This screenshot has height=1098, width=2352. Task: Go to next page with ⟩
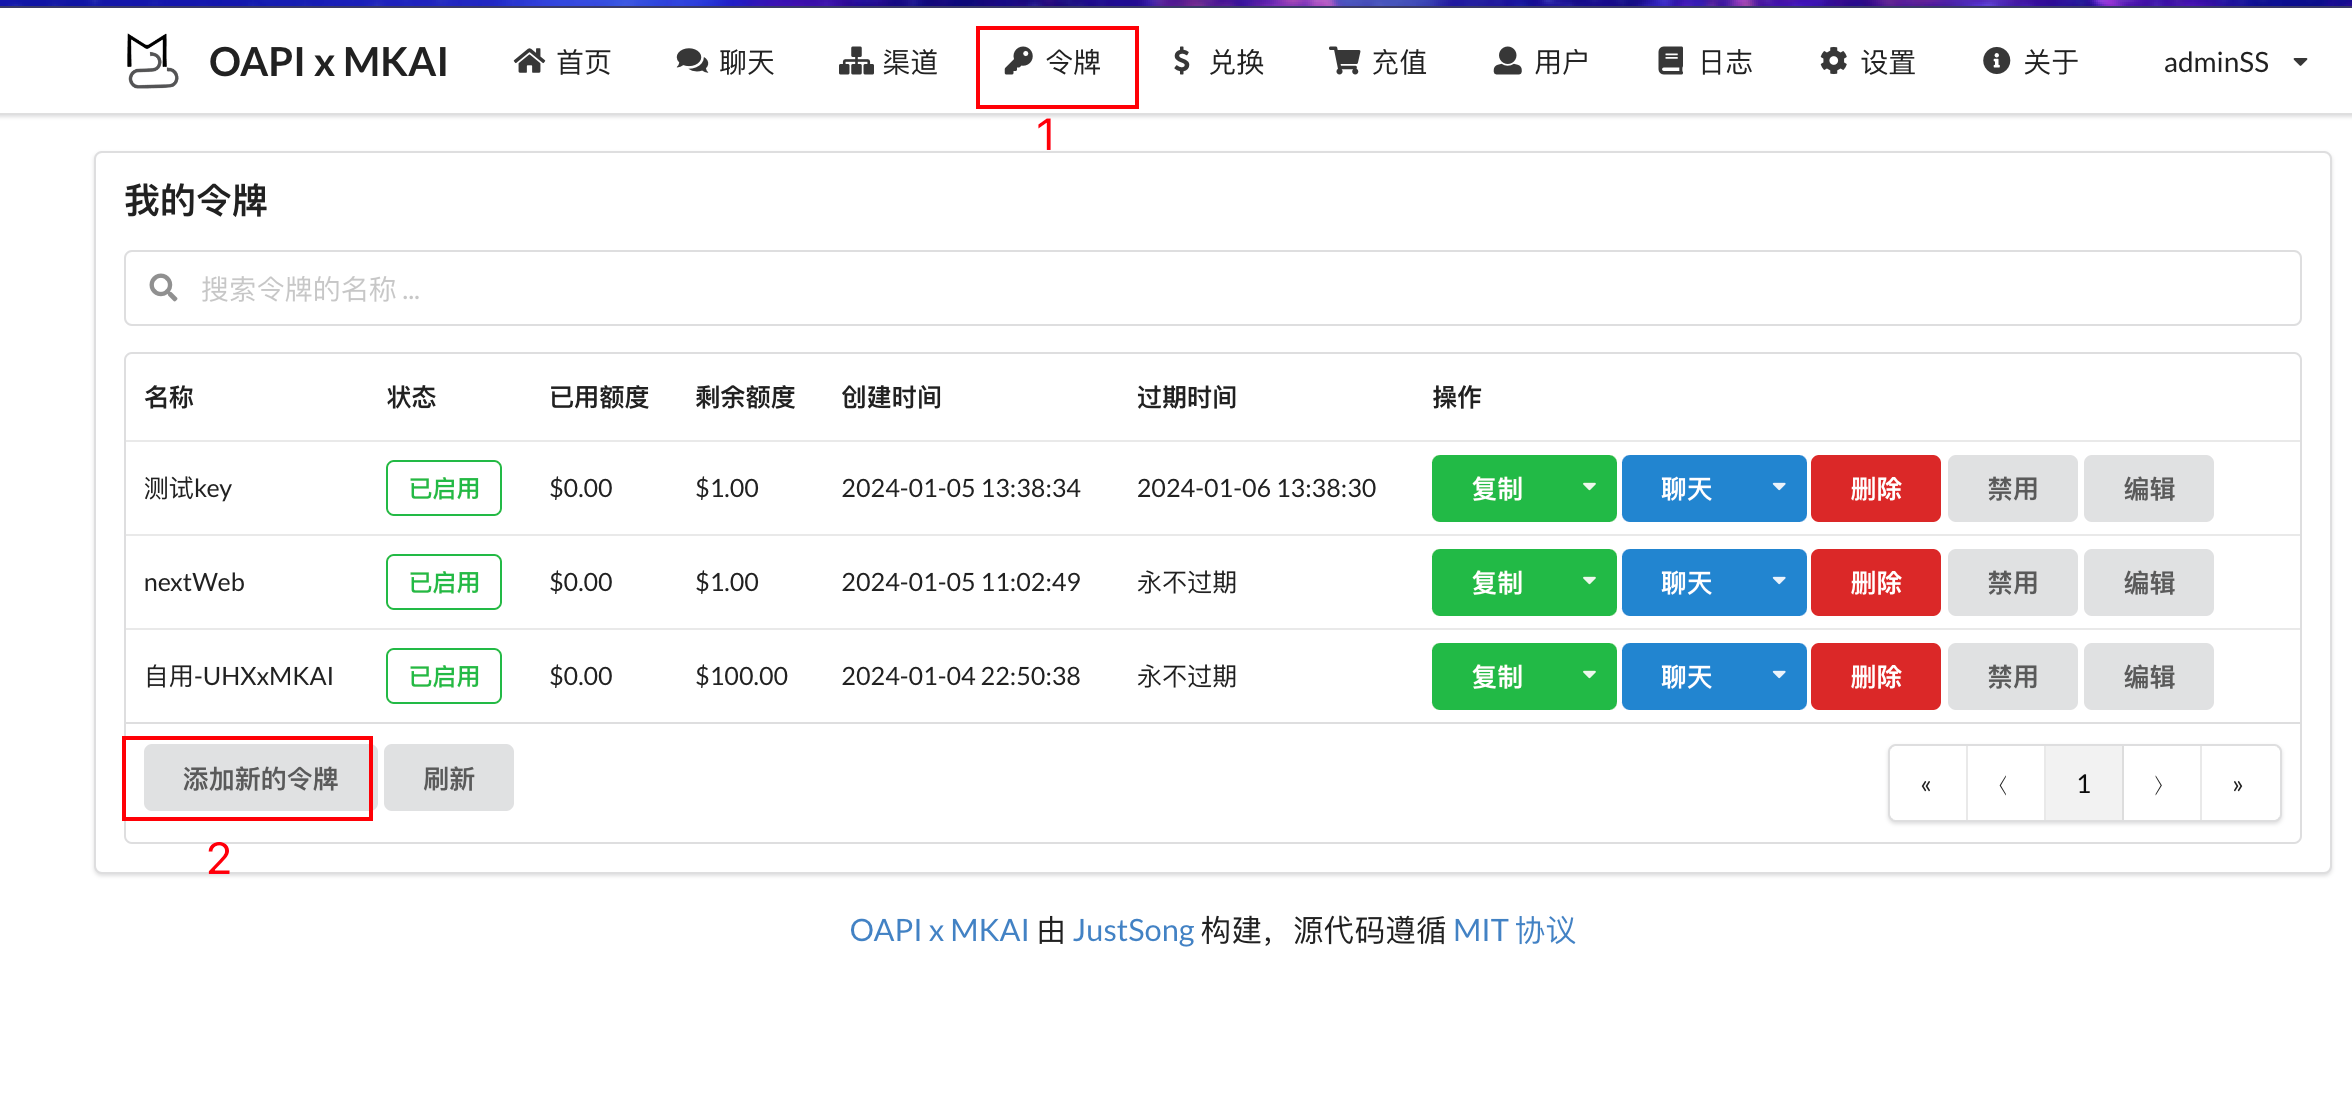click(x=2160, y=784)
